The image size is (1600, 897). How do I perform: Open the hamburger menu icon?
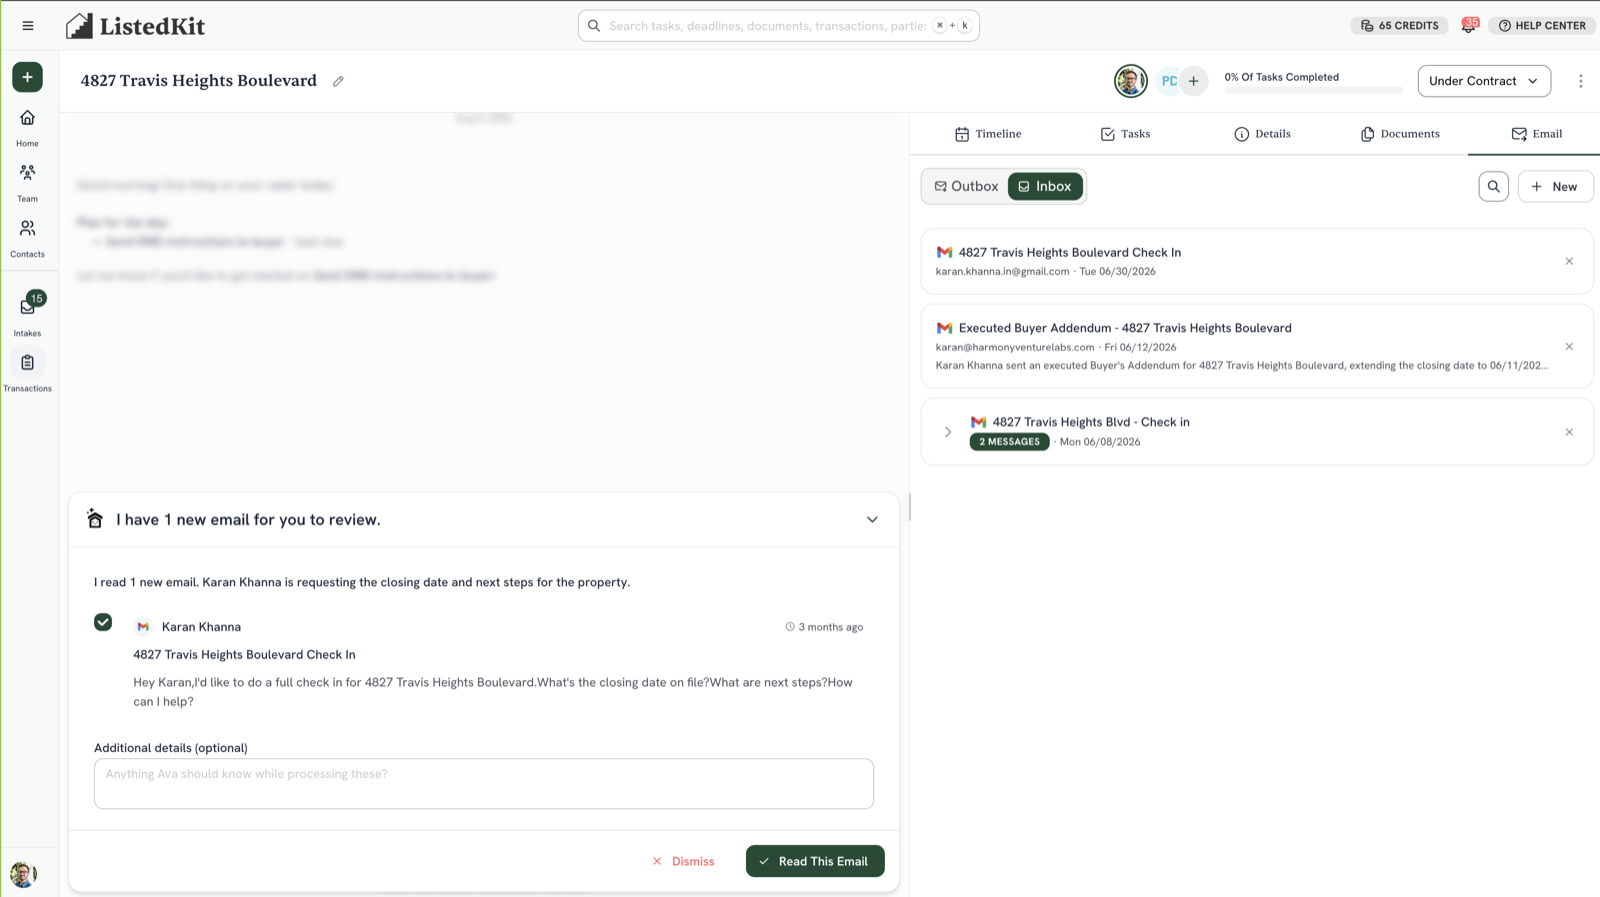click(x=28, y=26)
